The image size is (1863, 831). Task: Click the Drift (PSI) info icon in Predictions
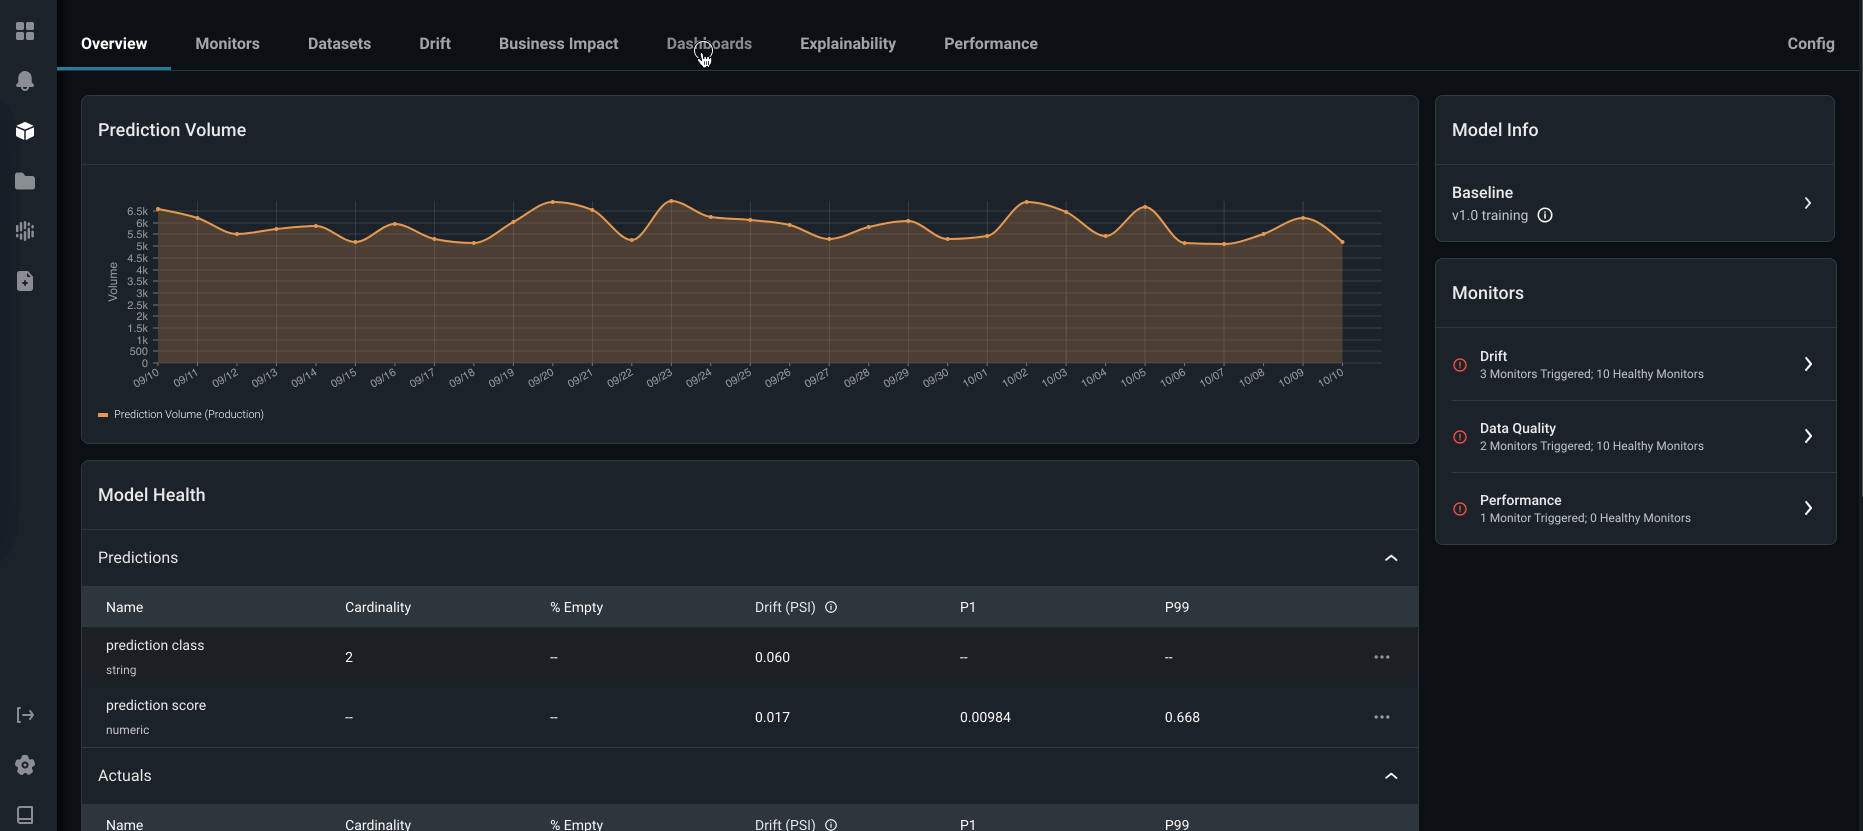click(x=831, y=607)
